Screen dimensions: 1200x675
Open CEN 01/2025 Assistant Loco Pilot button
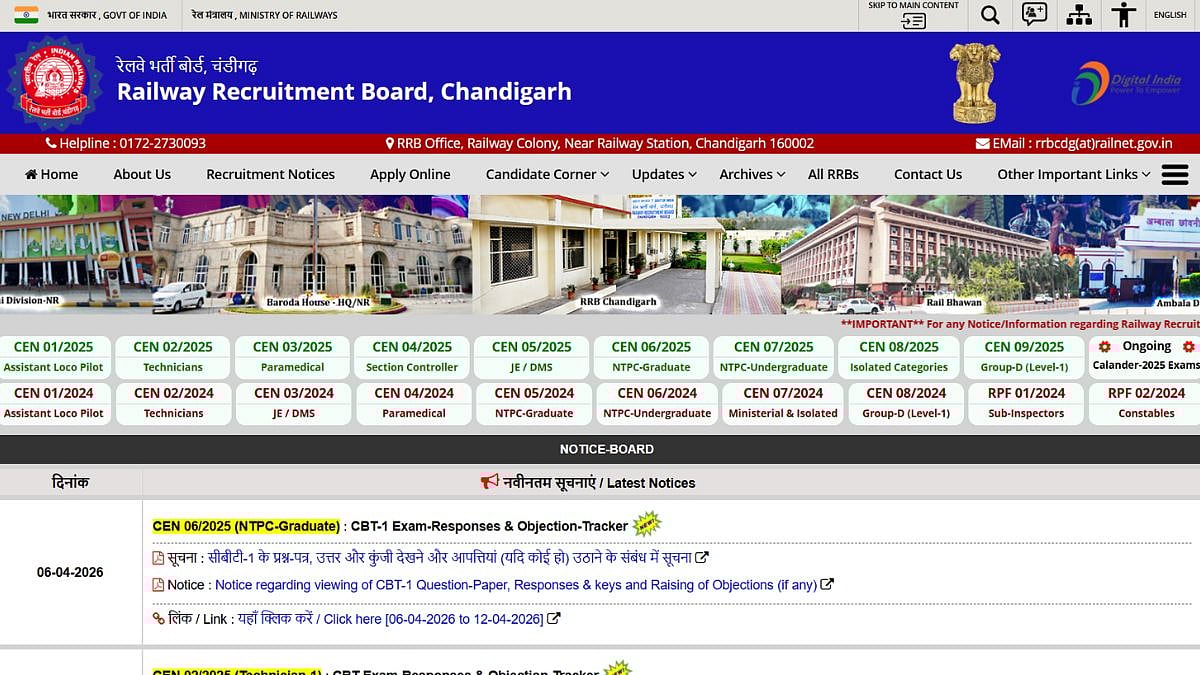[54, 357]
